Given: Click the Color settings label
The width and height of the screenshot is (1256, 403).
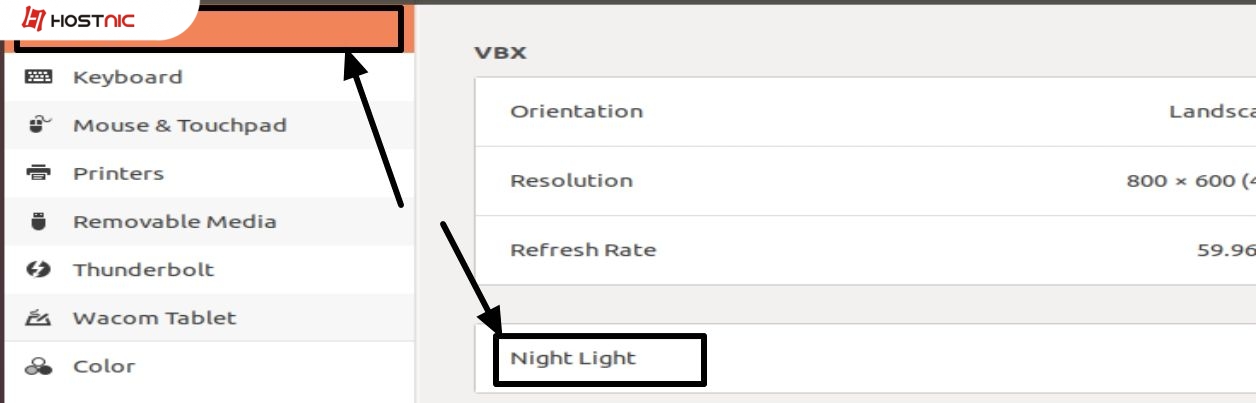Looking at the screenshot, I should (x=104, y=366).
